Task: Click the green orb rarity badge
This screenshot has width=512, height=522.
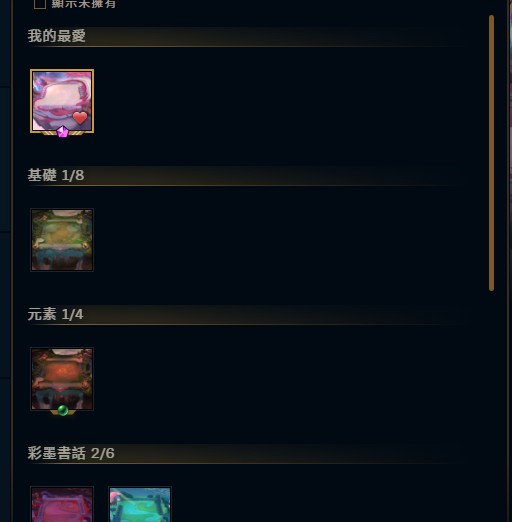Action: [x=63, y=410]
